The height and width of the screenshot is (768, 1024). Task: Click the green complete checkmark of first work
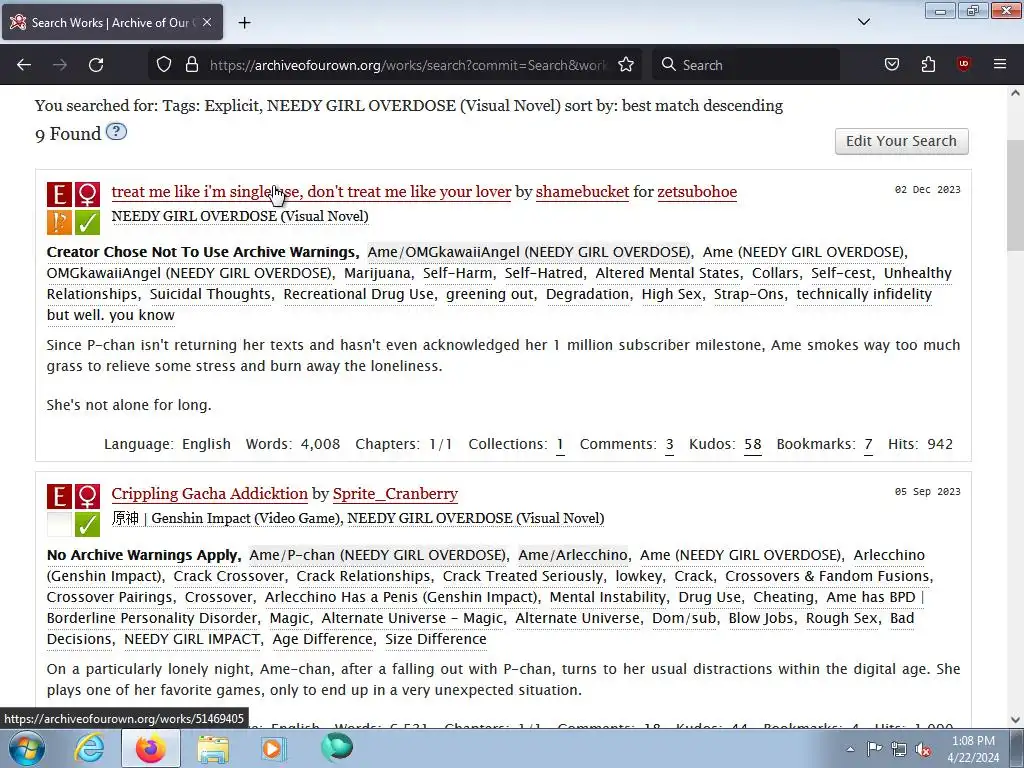87,222
